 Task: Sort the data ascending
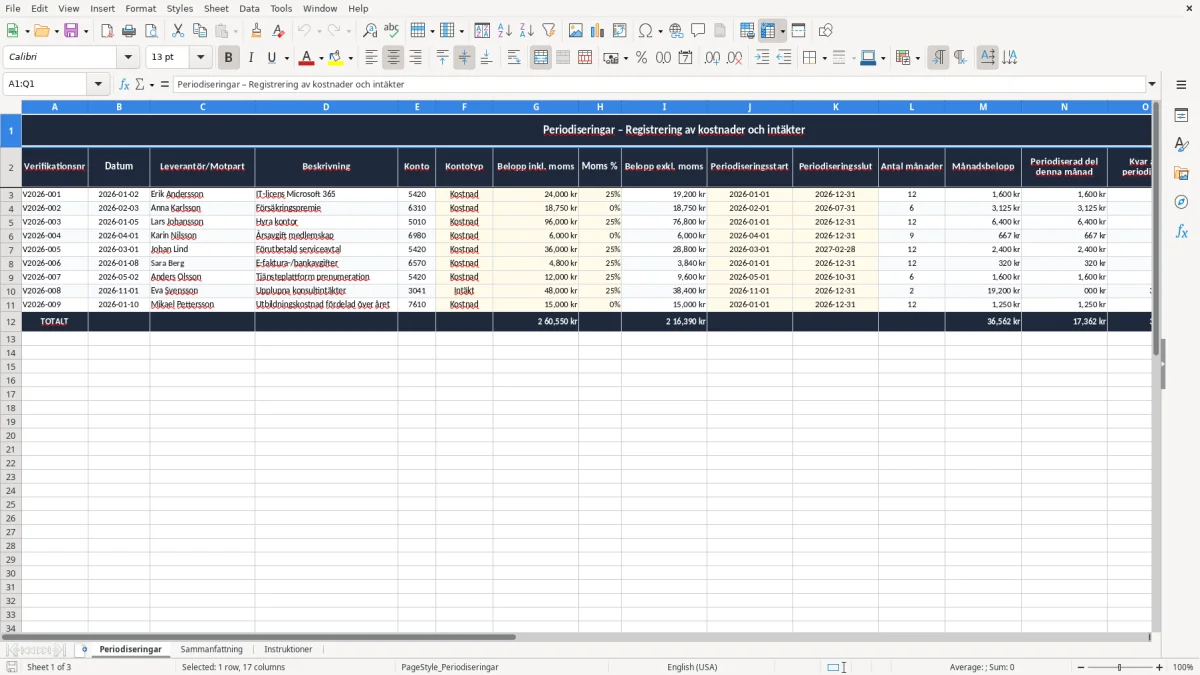coord(505,31)
